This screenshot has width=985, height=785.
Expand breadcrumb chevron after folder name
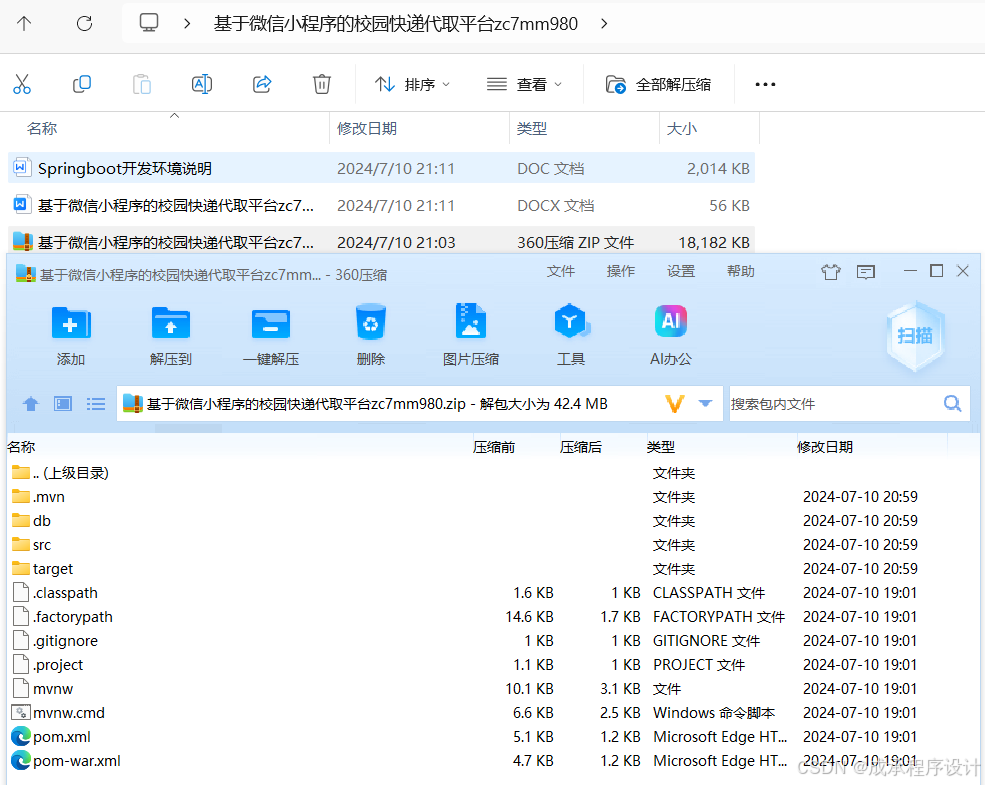click(604, 24)
